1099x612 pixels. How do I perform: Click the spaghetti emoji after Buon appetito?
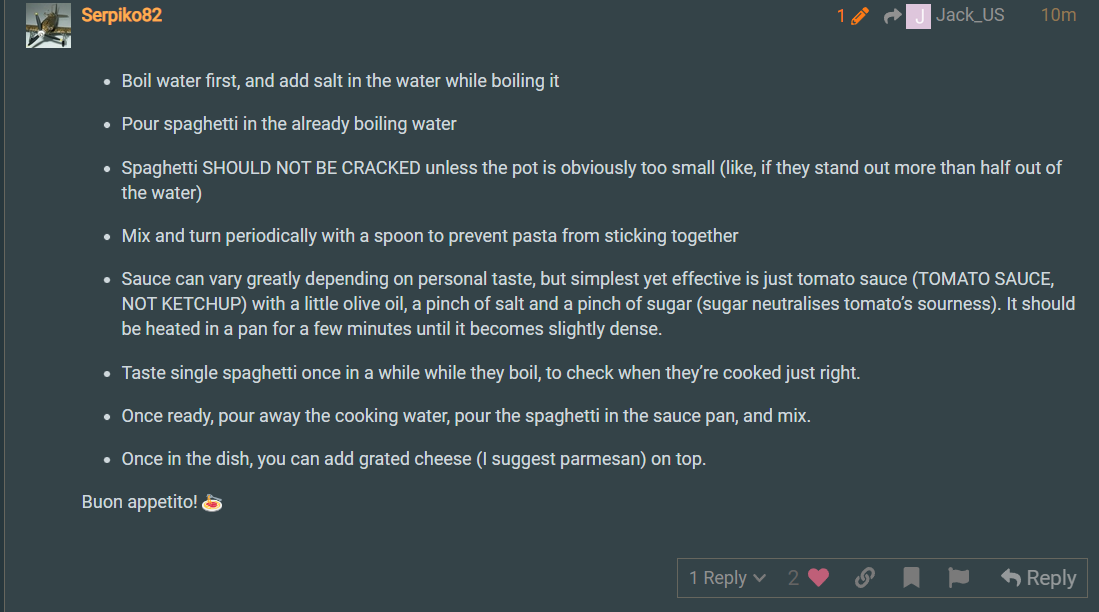(x=212, y=503)
